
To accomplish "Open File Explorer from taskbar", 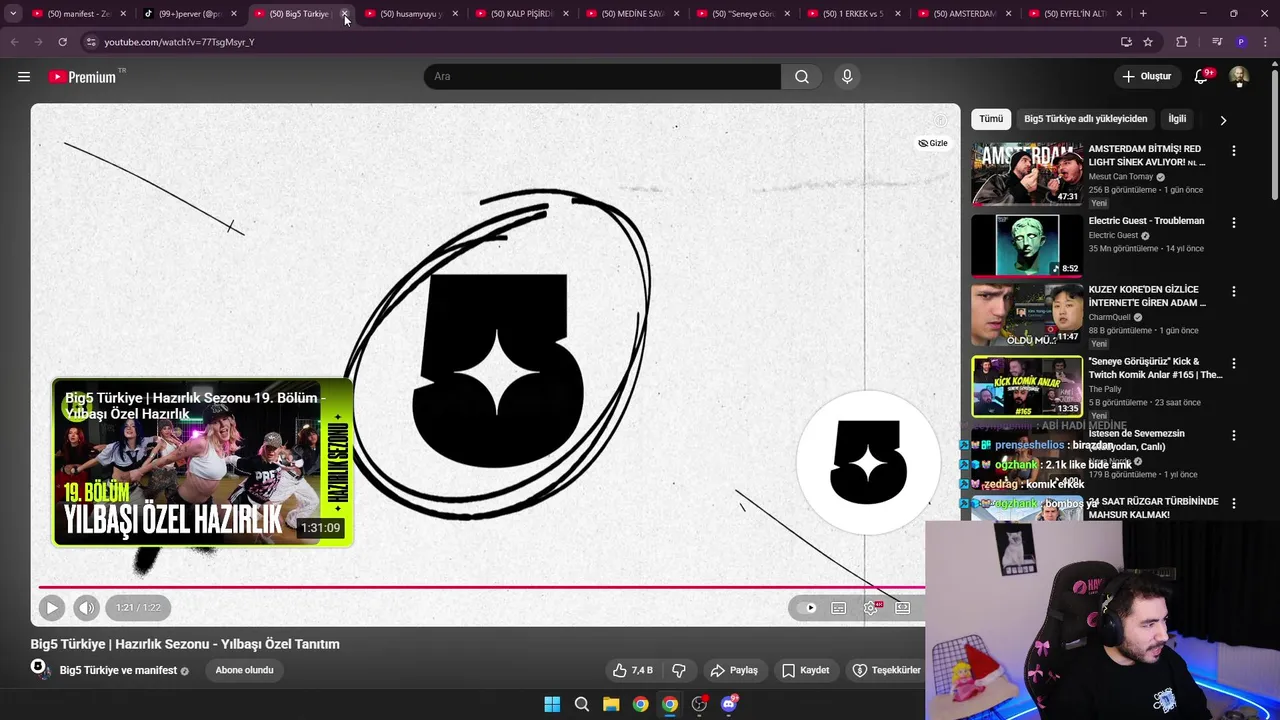I will (x=611, y=704).
